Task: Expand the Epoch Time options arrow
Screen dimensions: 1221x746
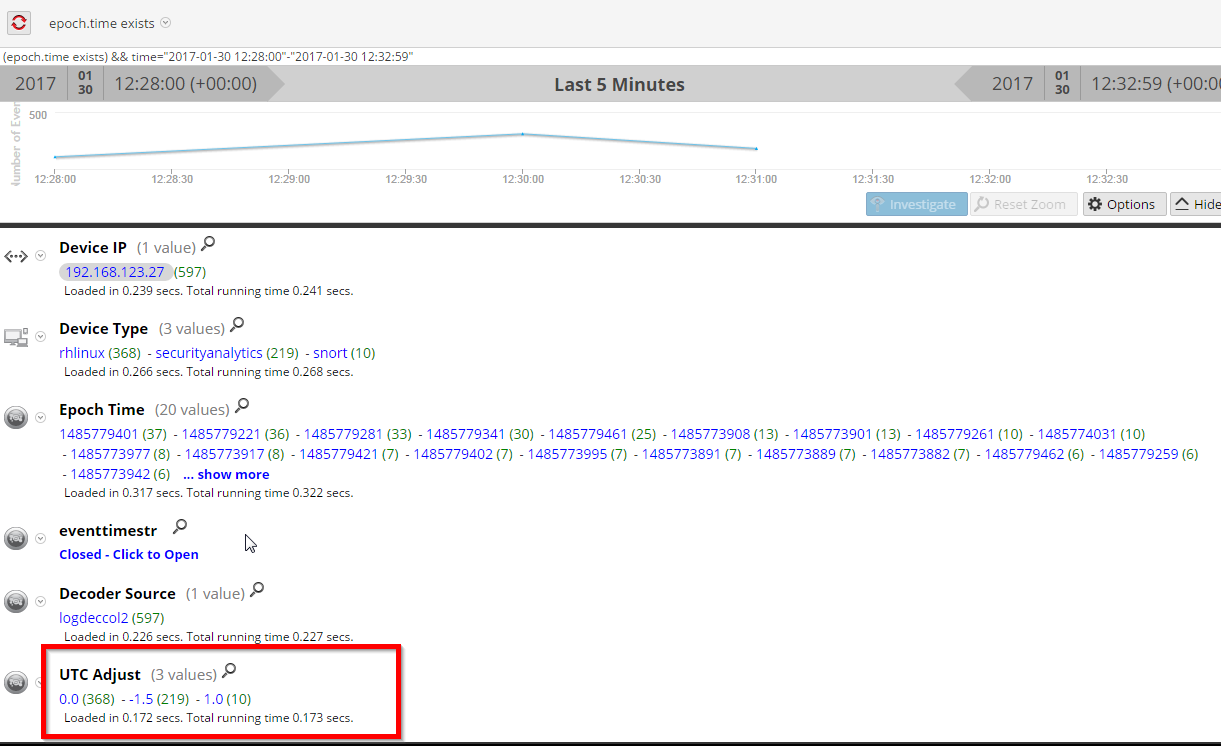Action: 41,417
